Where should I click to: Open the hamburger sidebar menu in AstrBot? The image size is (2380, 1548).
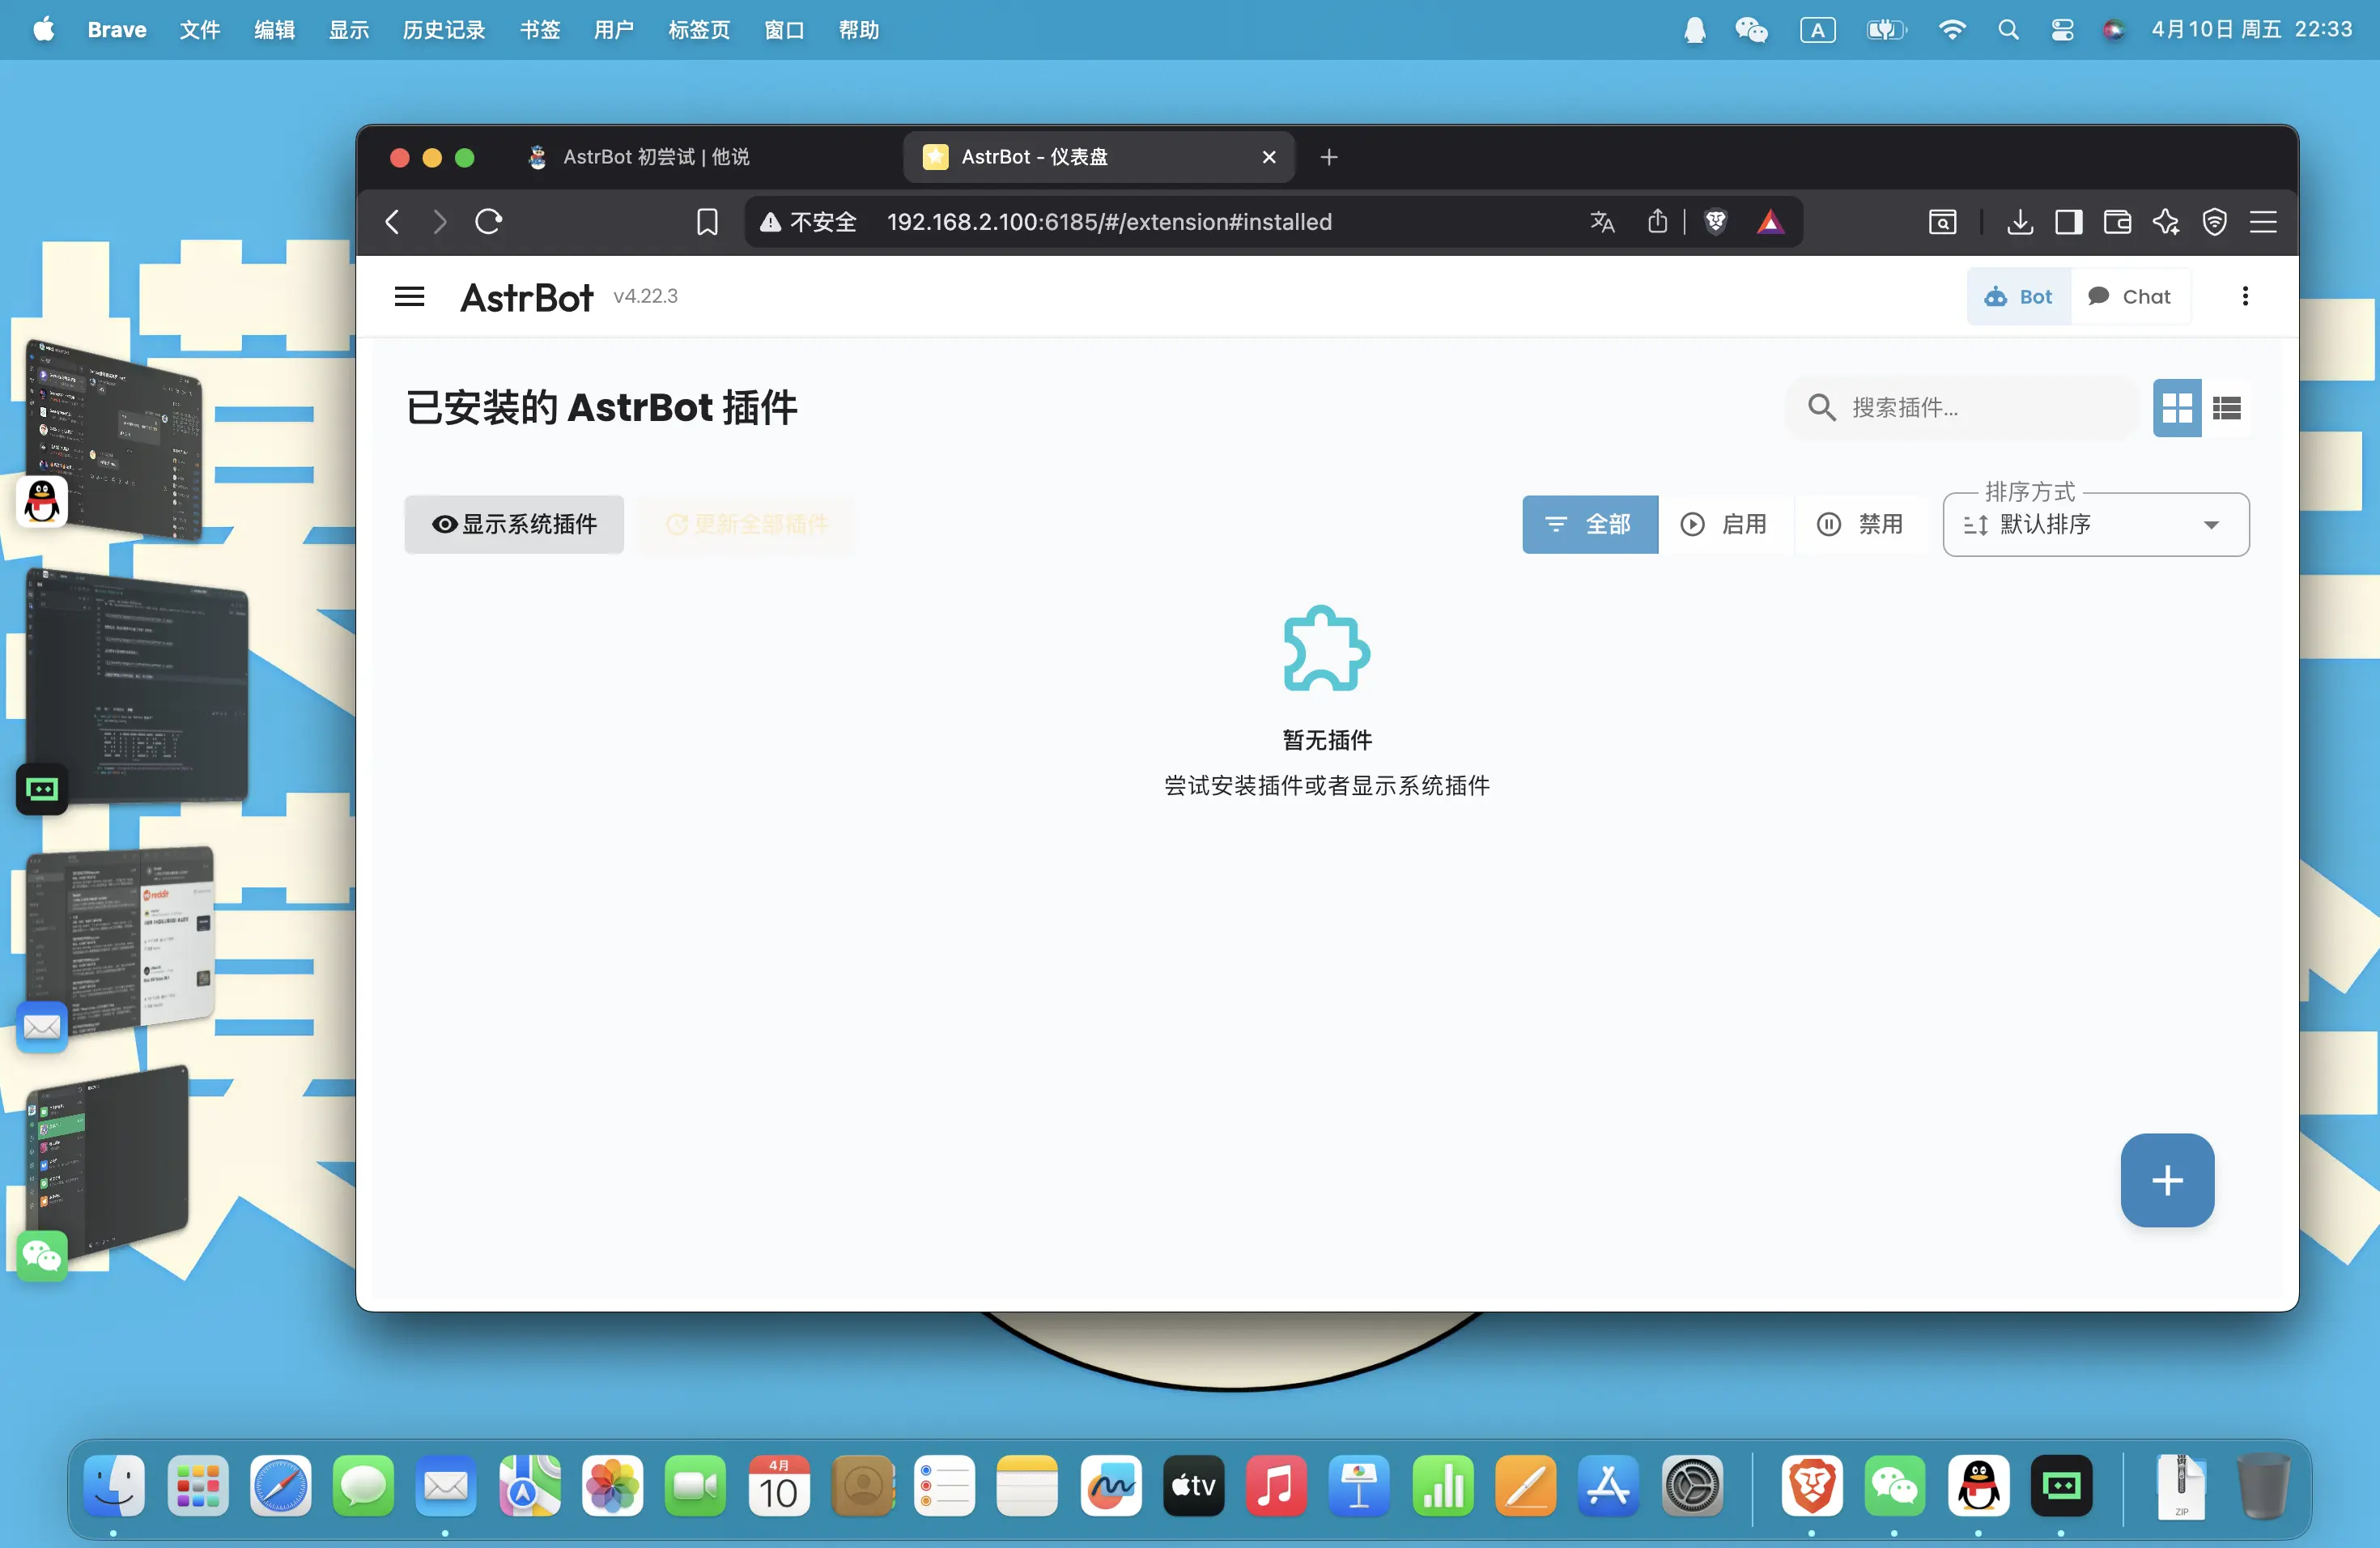pyautogui.click(x=409, y=296)
